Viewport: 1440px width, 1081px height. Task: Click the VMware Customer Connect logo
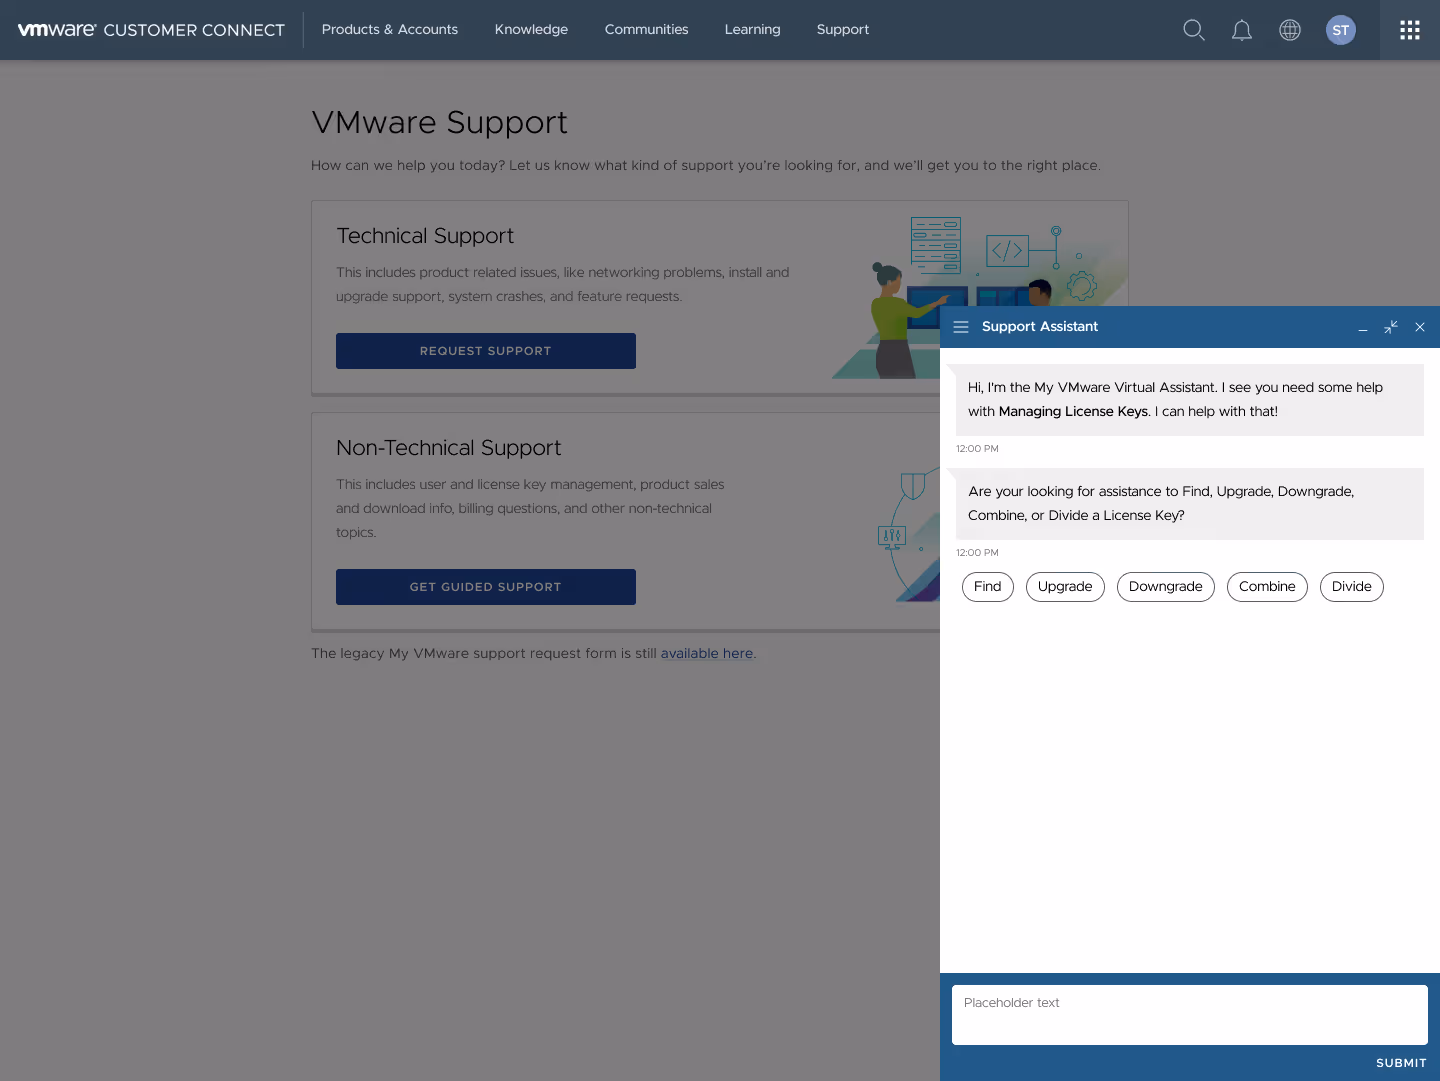pyautogui.click(x=151, y=30)
